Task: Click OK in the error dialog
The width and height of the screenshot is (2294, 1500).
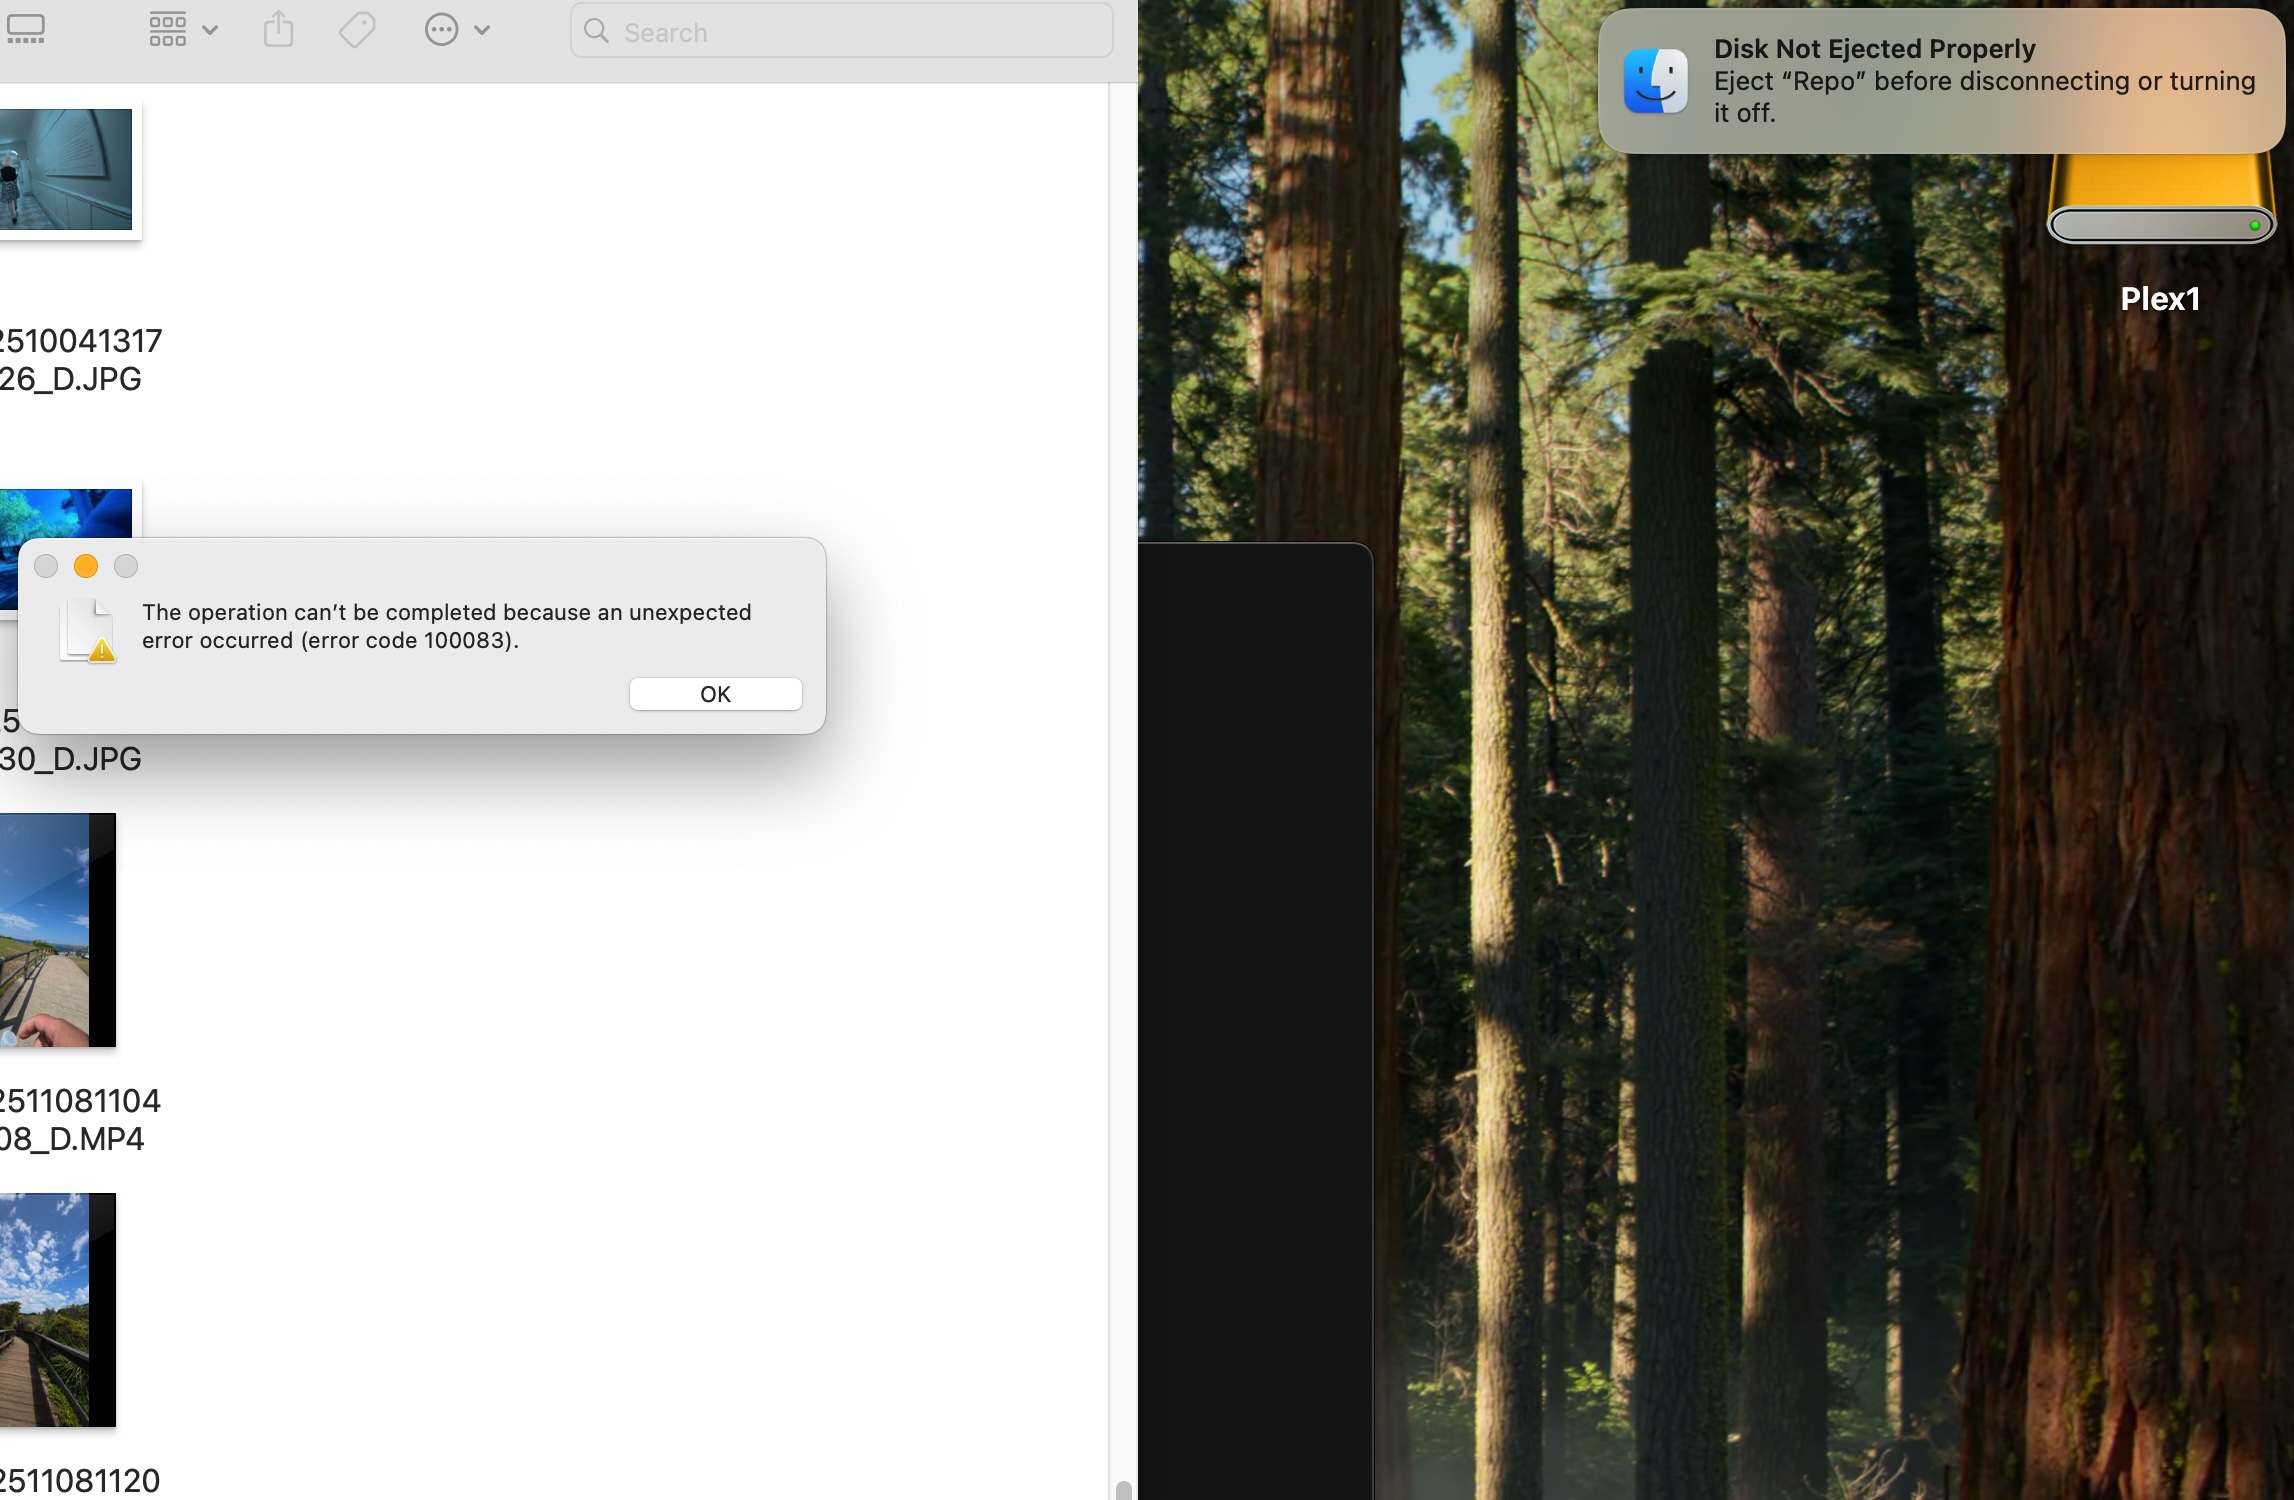Action: [x=715, y=694]
